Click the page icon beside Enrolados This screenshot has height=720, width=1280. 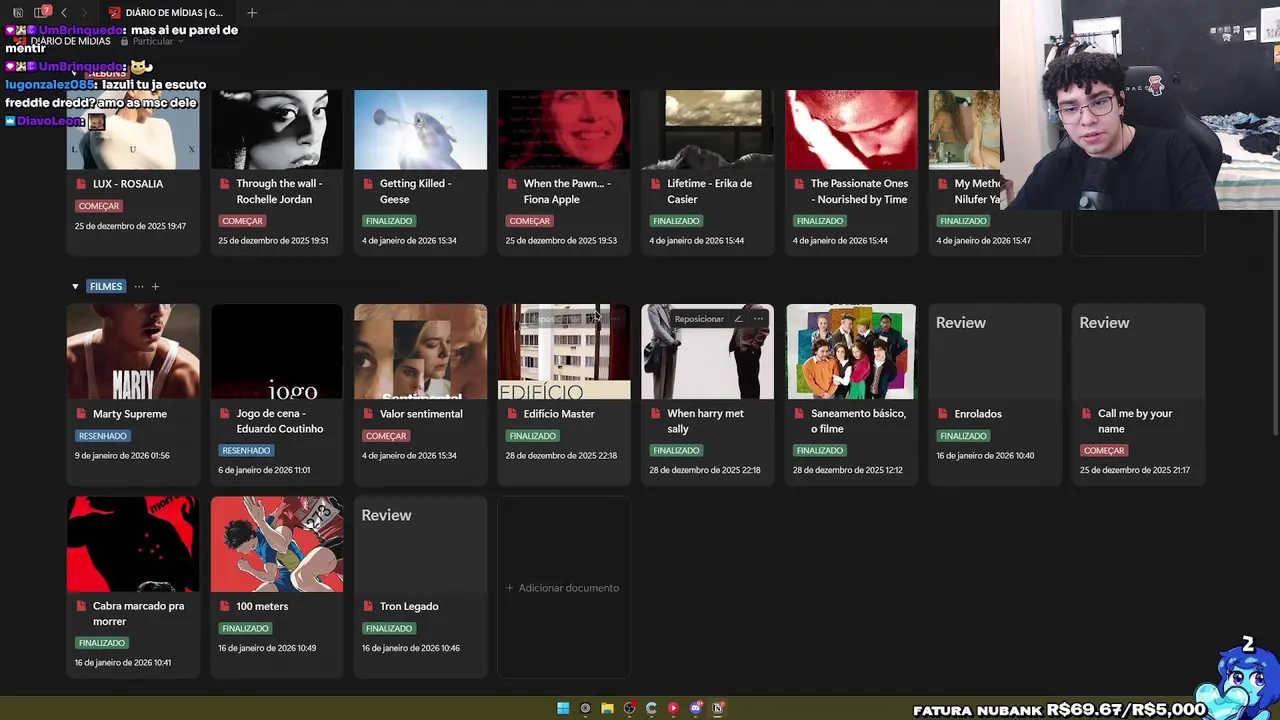pos(944,414)
